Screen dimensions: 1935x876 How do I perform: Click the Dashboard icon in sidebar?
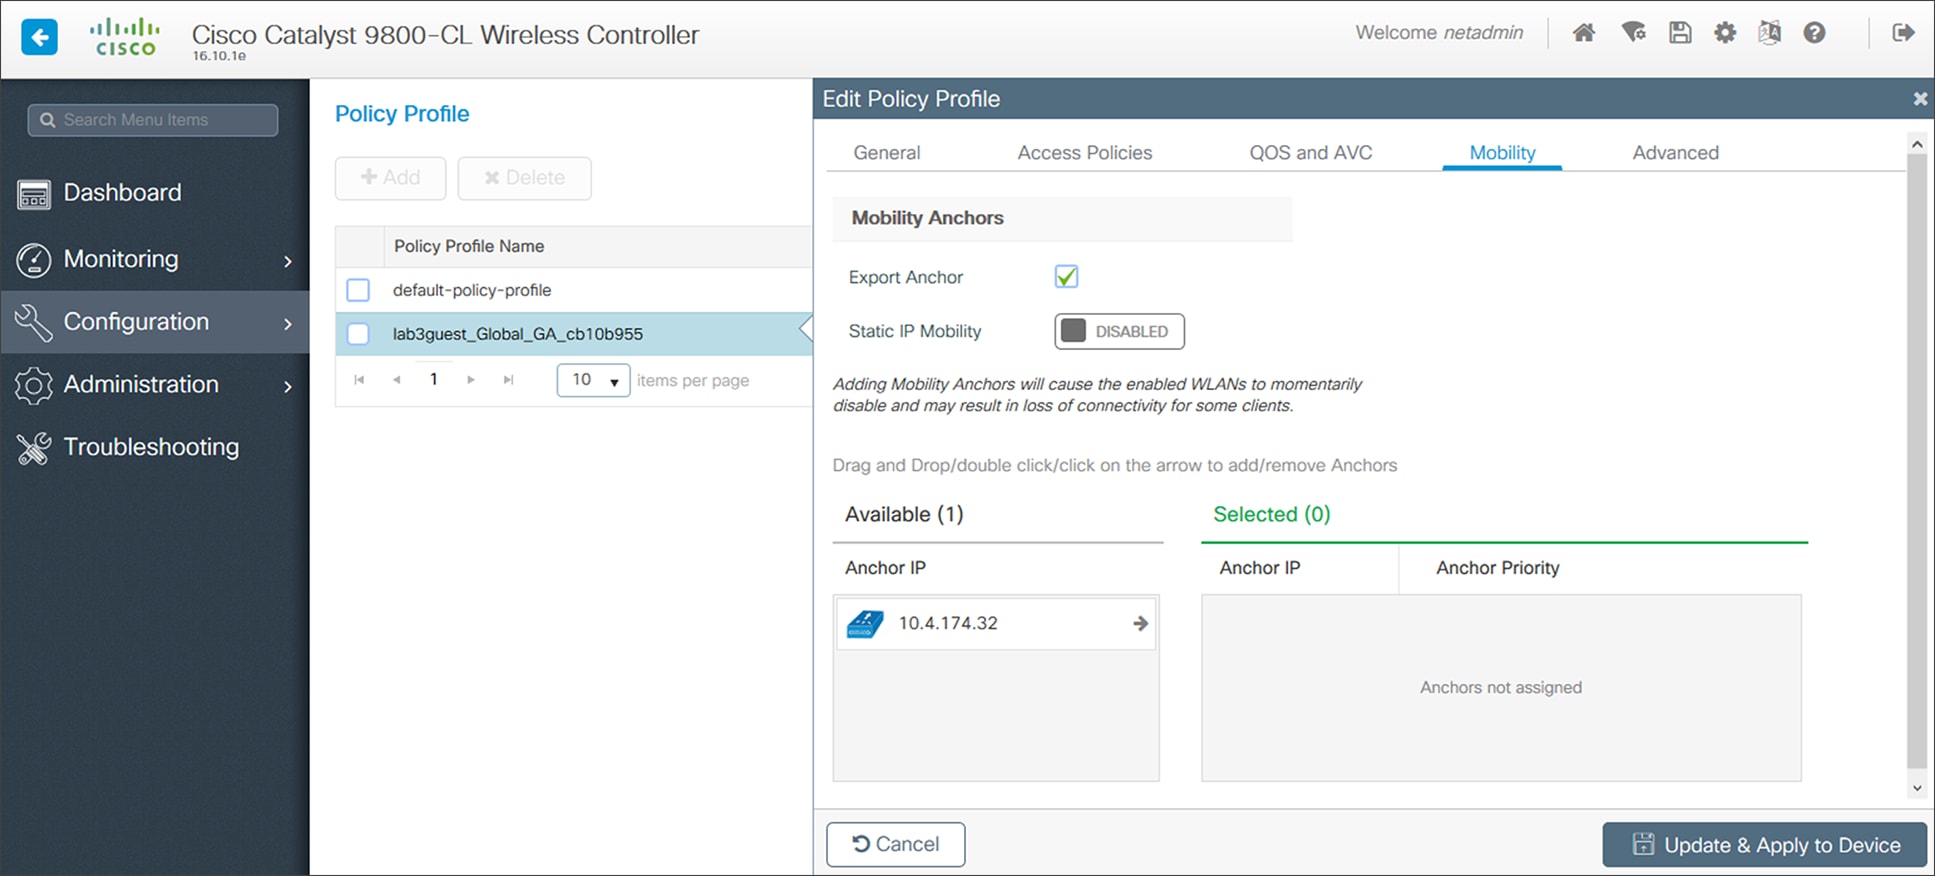[34, 194]
